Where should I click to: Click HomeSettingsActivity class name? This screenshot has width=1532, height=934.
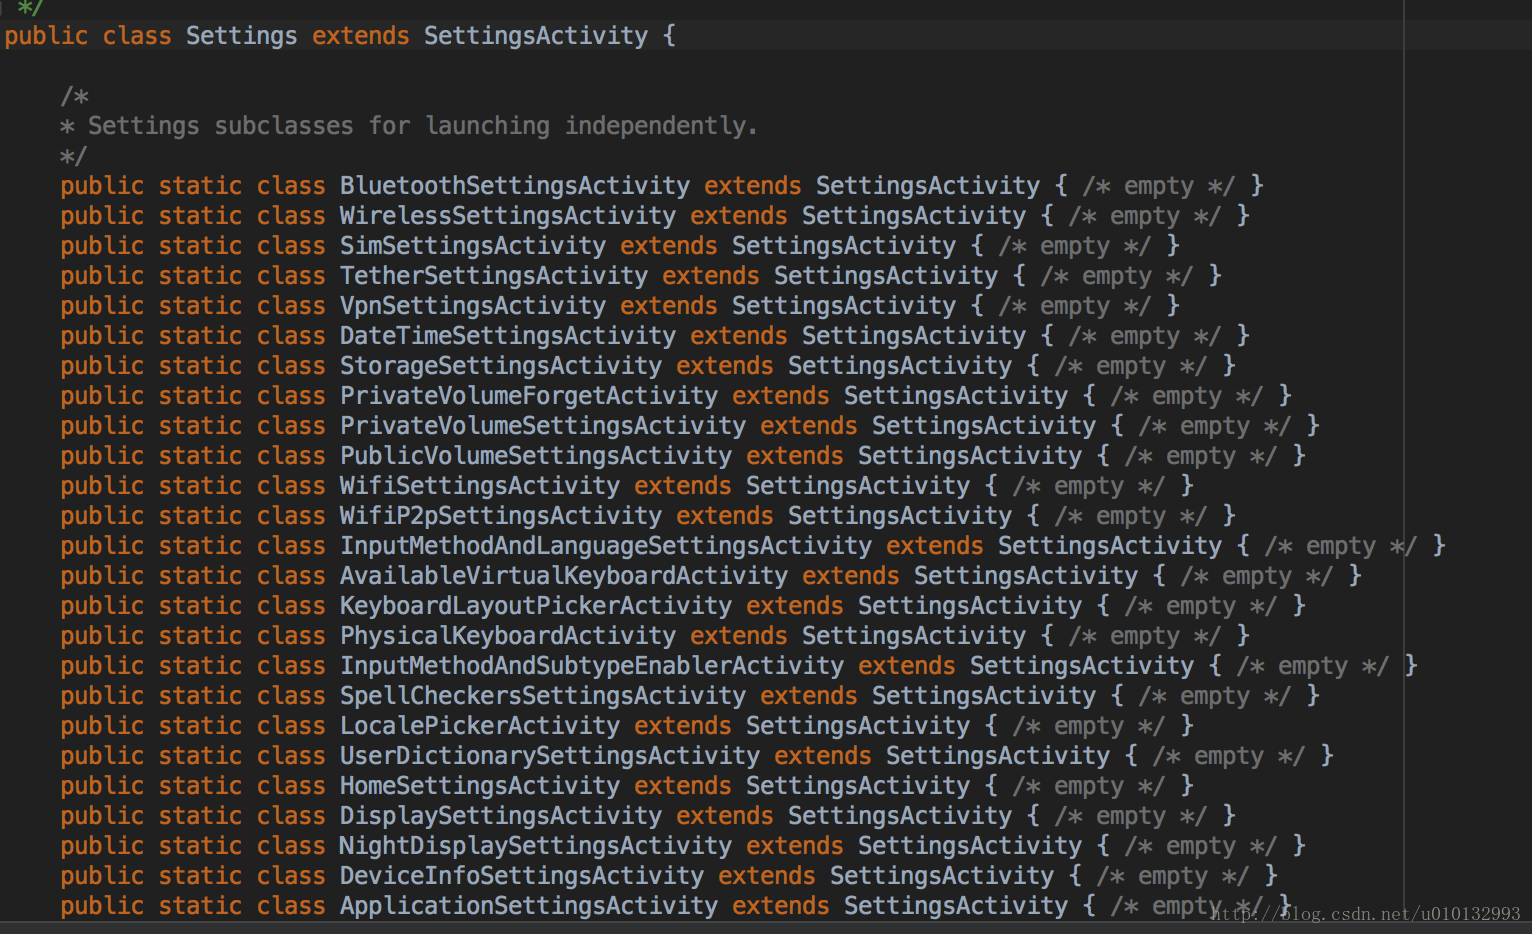480,786
